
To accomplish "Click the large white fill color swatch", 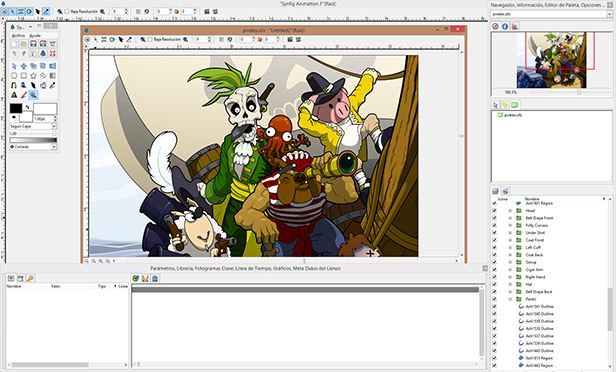I will (x=45, y=109).
